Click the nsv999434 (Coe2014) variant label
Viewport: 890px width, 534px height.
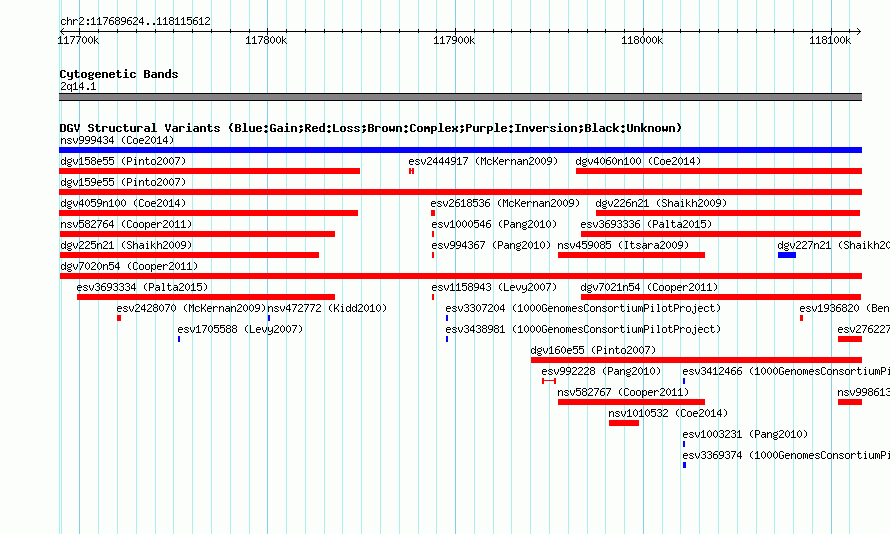click(117, 140)
